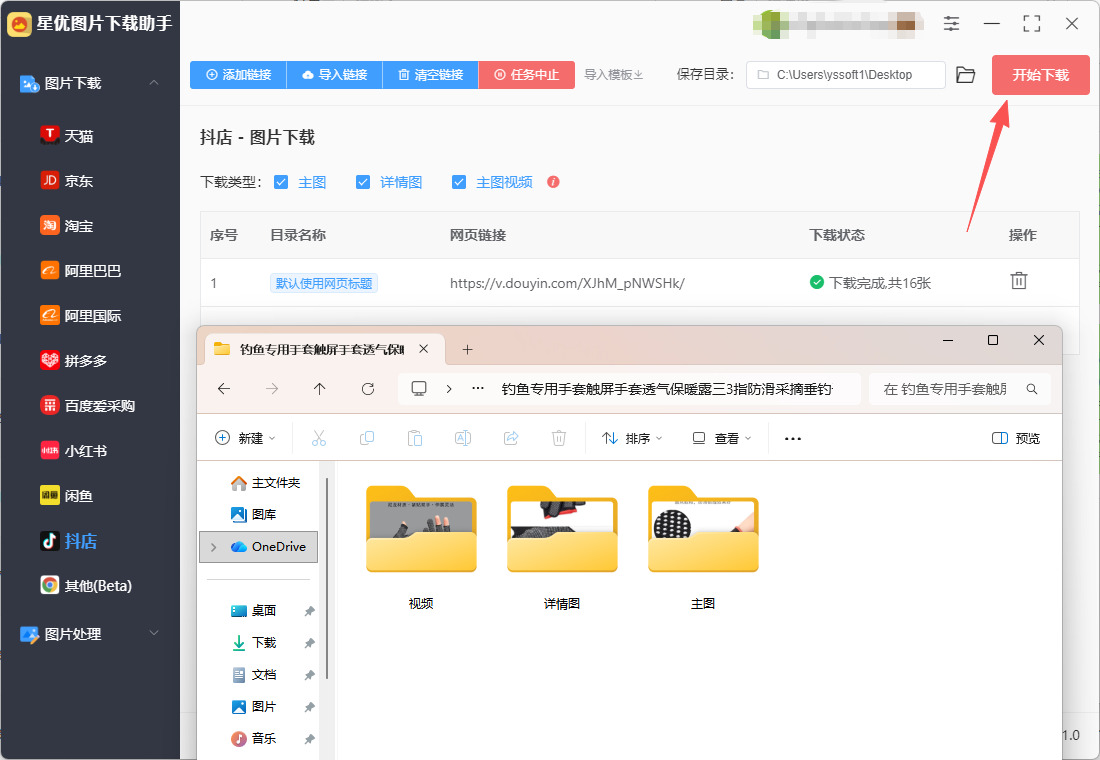Toggle the 详情图 checkbox
The height and width of the screenshot is (760, 1100).
pyautogui.click(x=363, y=182)
